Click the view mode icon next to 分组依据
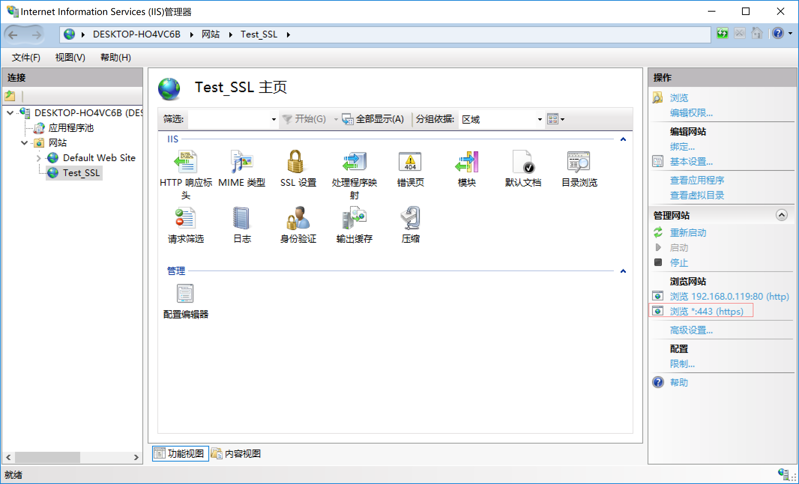The width and height of the screenshot is (799, 484). (x=553, y=119)
